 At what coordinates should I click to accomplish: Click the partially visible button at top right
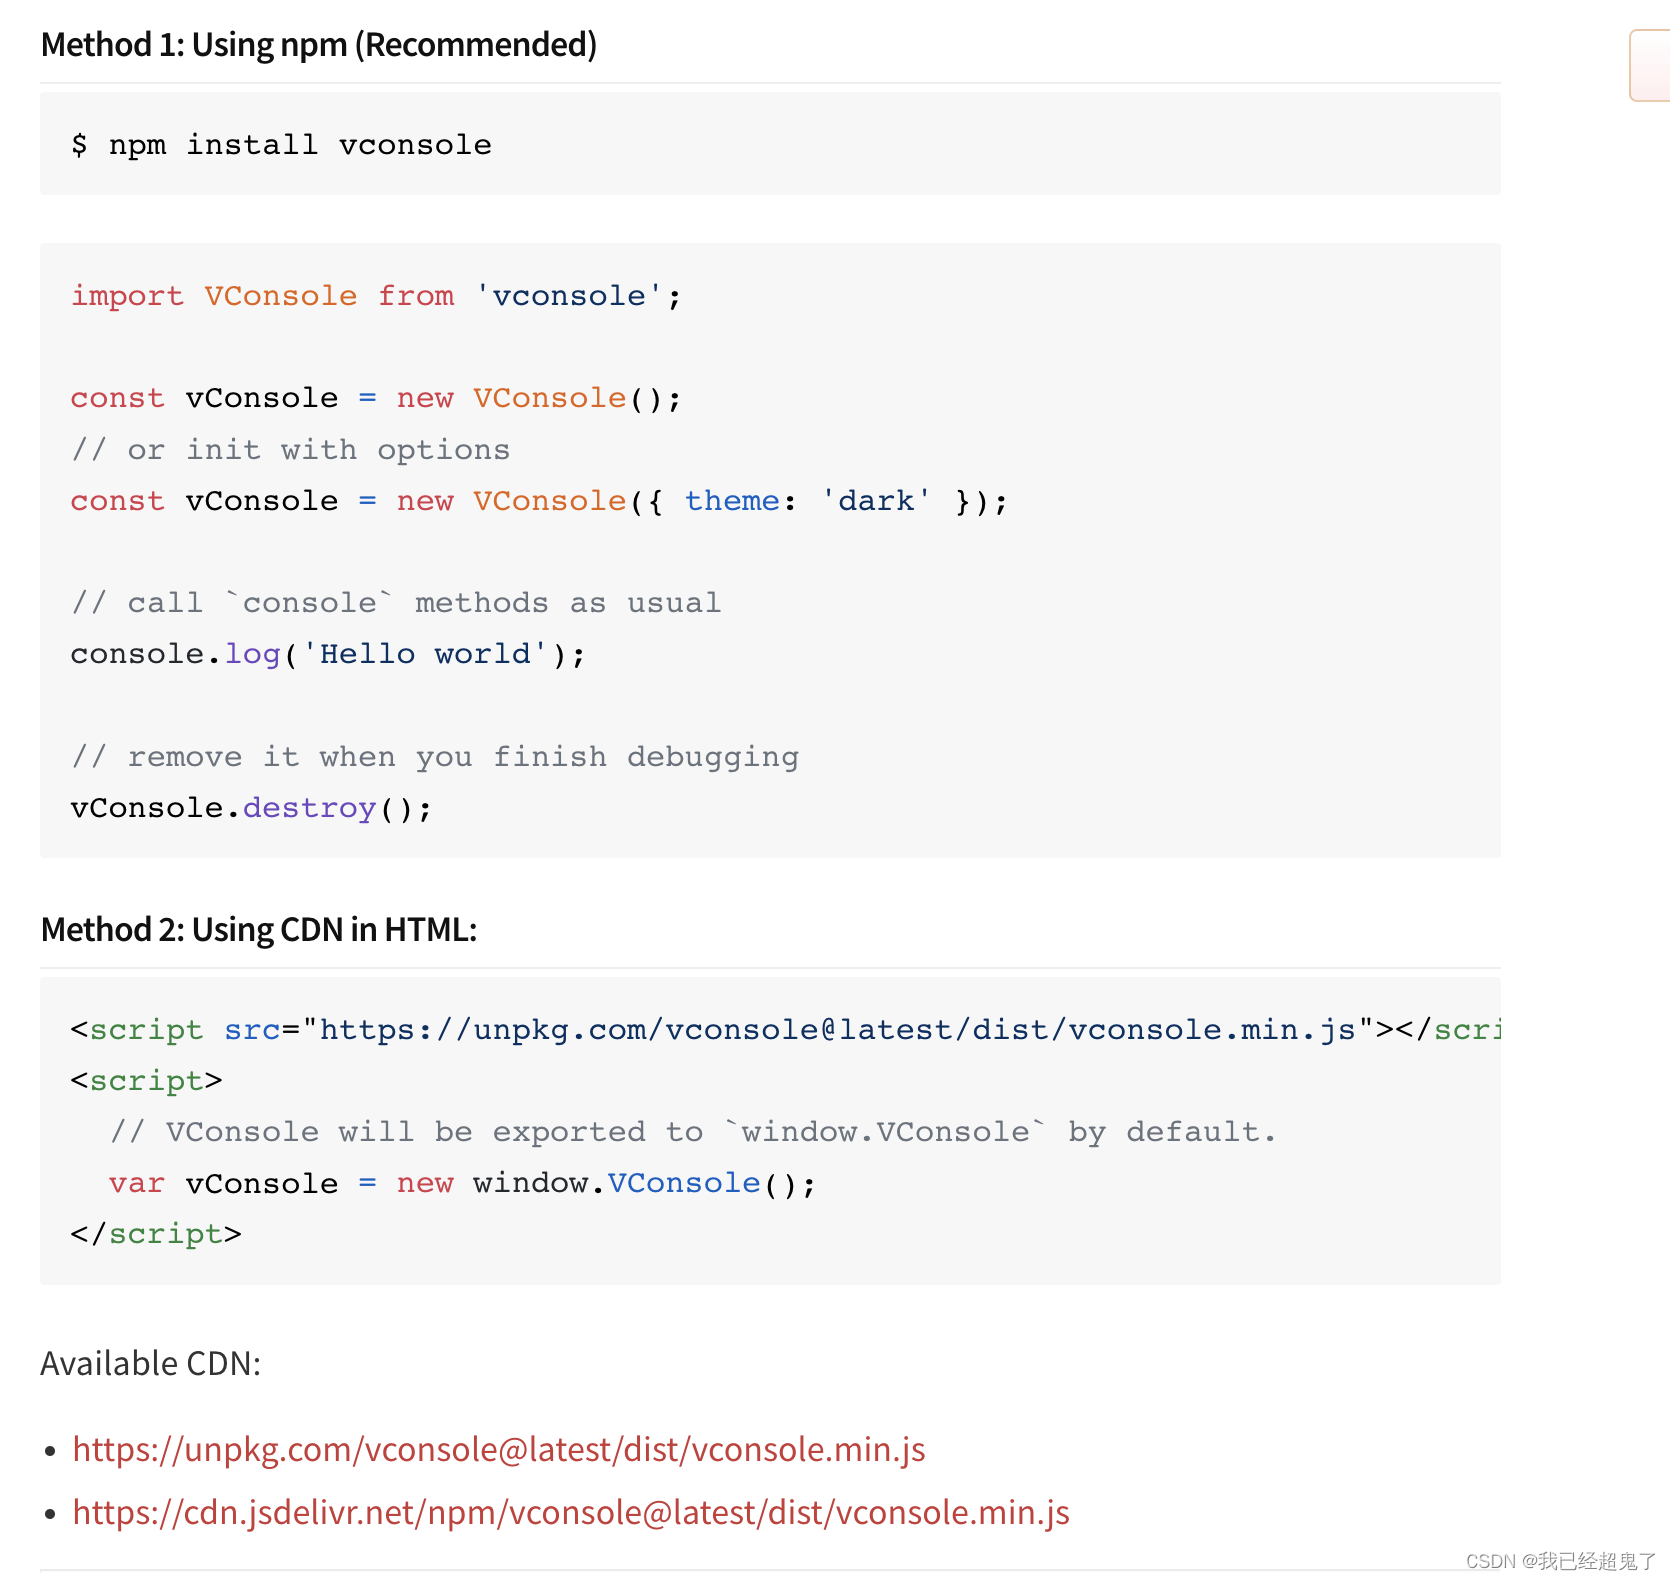pos(1650,65)
